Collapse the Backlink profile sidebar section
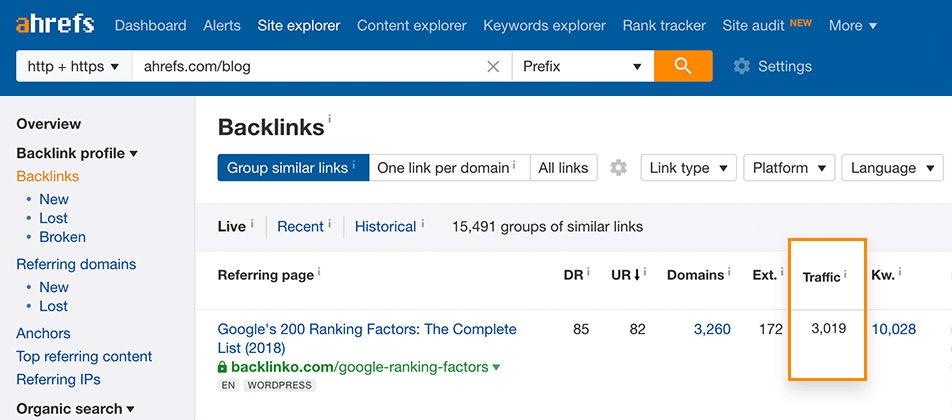952x420 pixels. point(77,153)
